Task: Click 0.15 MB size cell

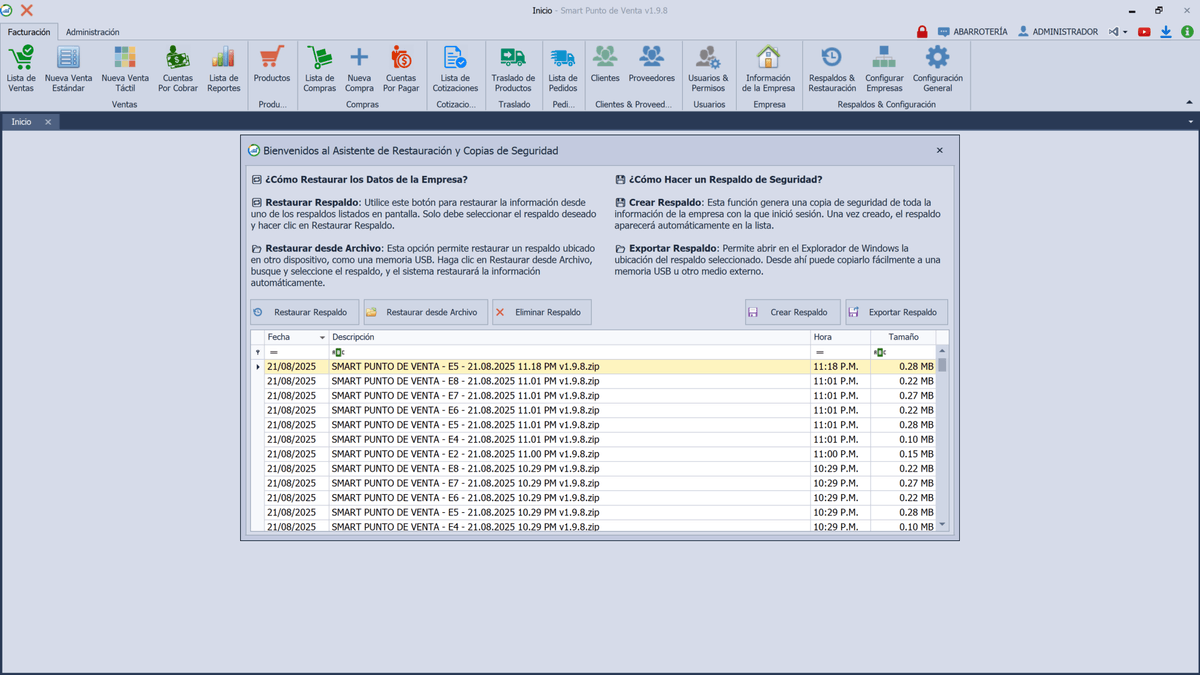Action: pyautogui.click(x=903, y=454)
